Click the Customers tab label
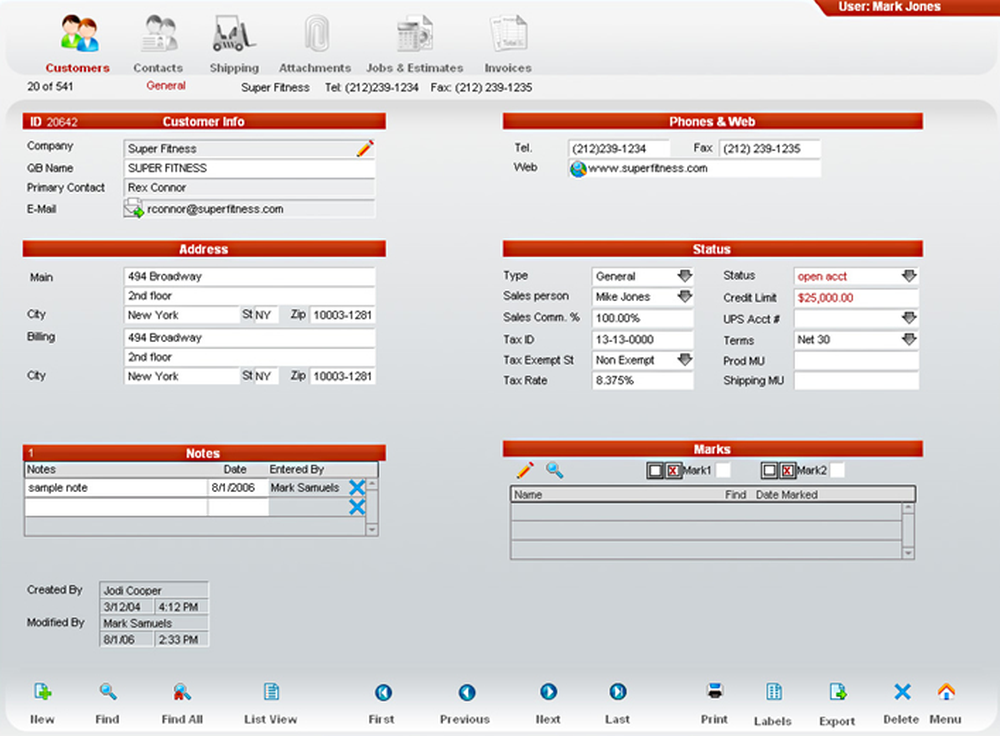The width and height of the screenshot is (1000, 736). 77,68
